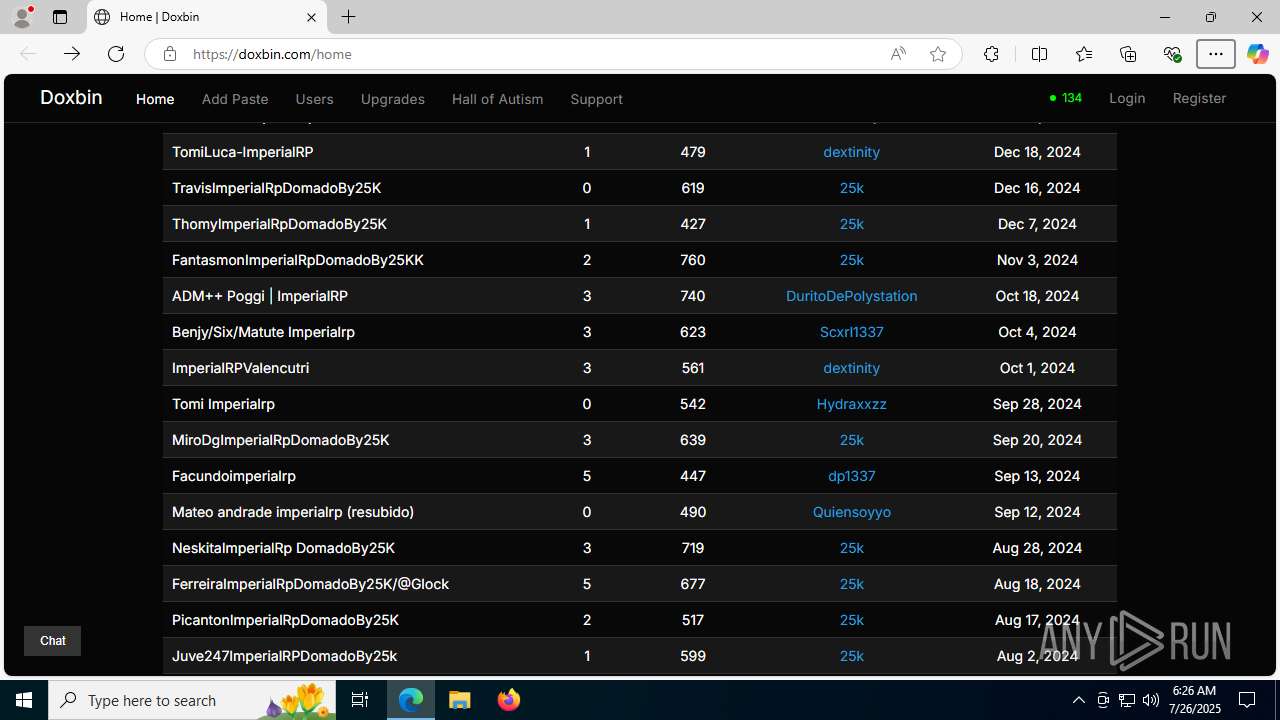Click the date Oct 18, 2024
The width and height of the screenshot is (1280, 720).
coord(1037,296)
